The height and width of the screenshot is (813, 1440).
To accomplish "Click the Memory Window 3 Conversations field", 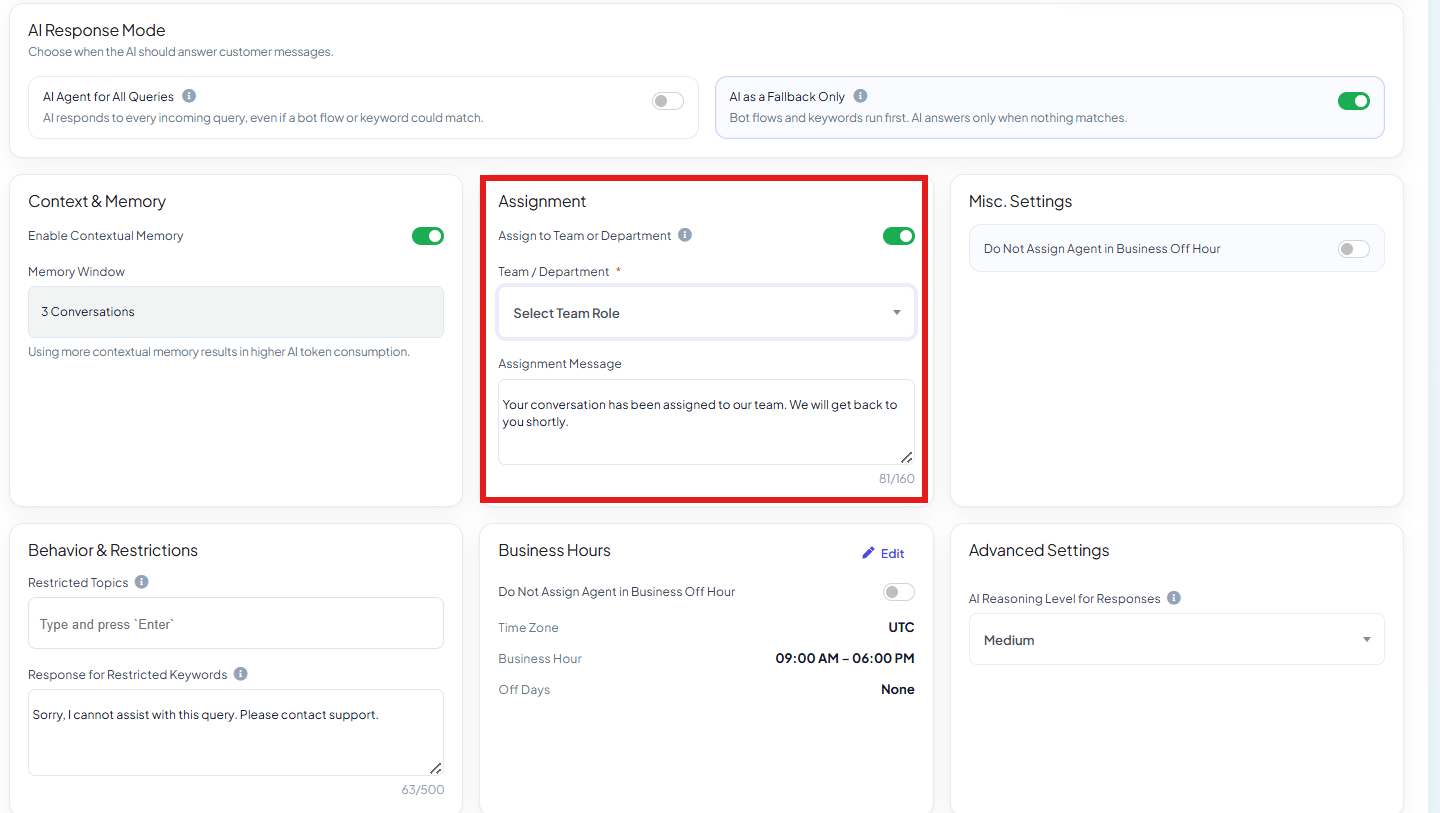I will tap(236, 312).
